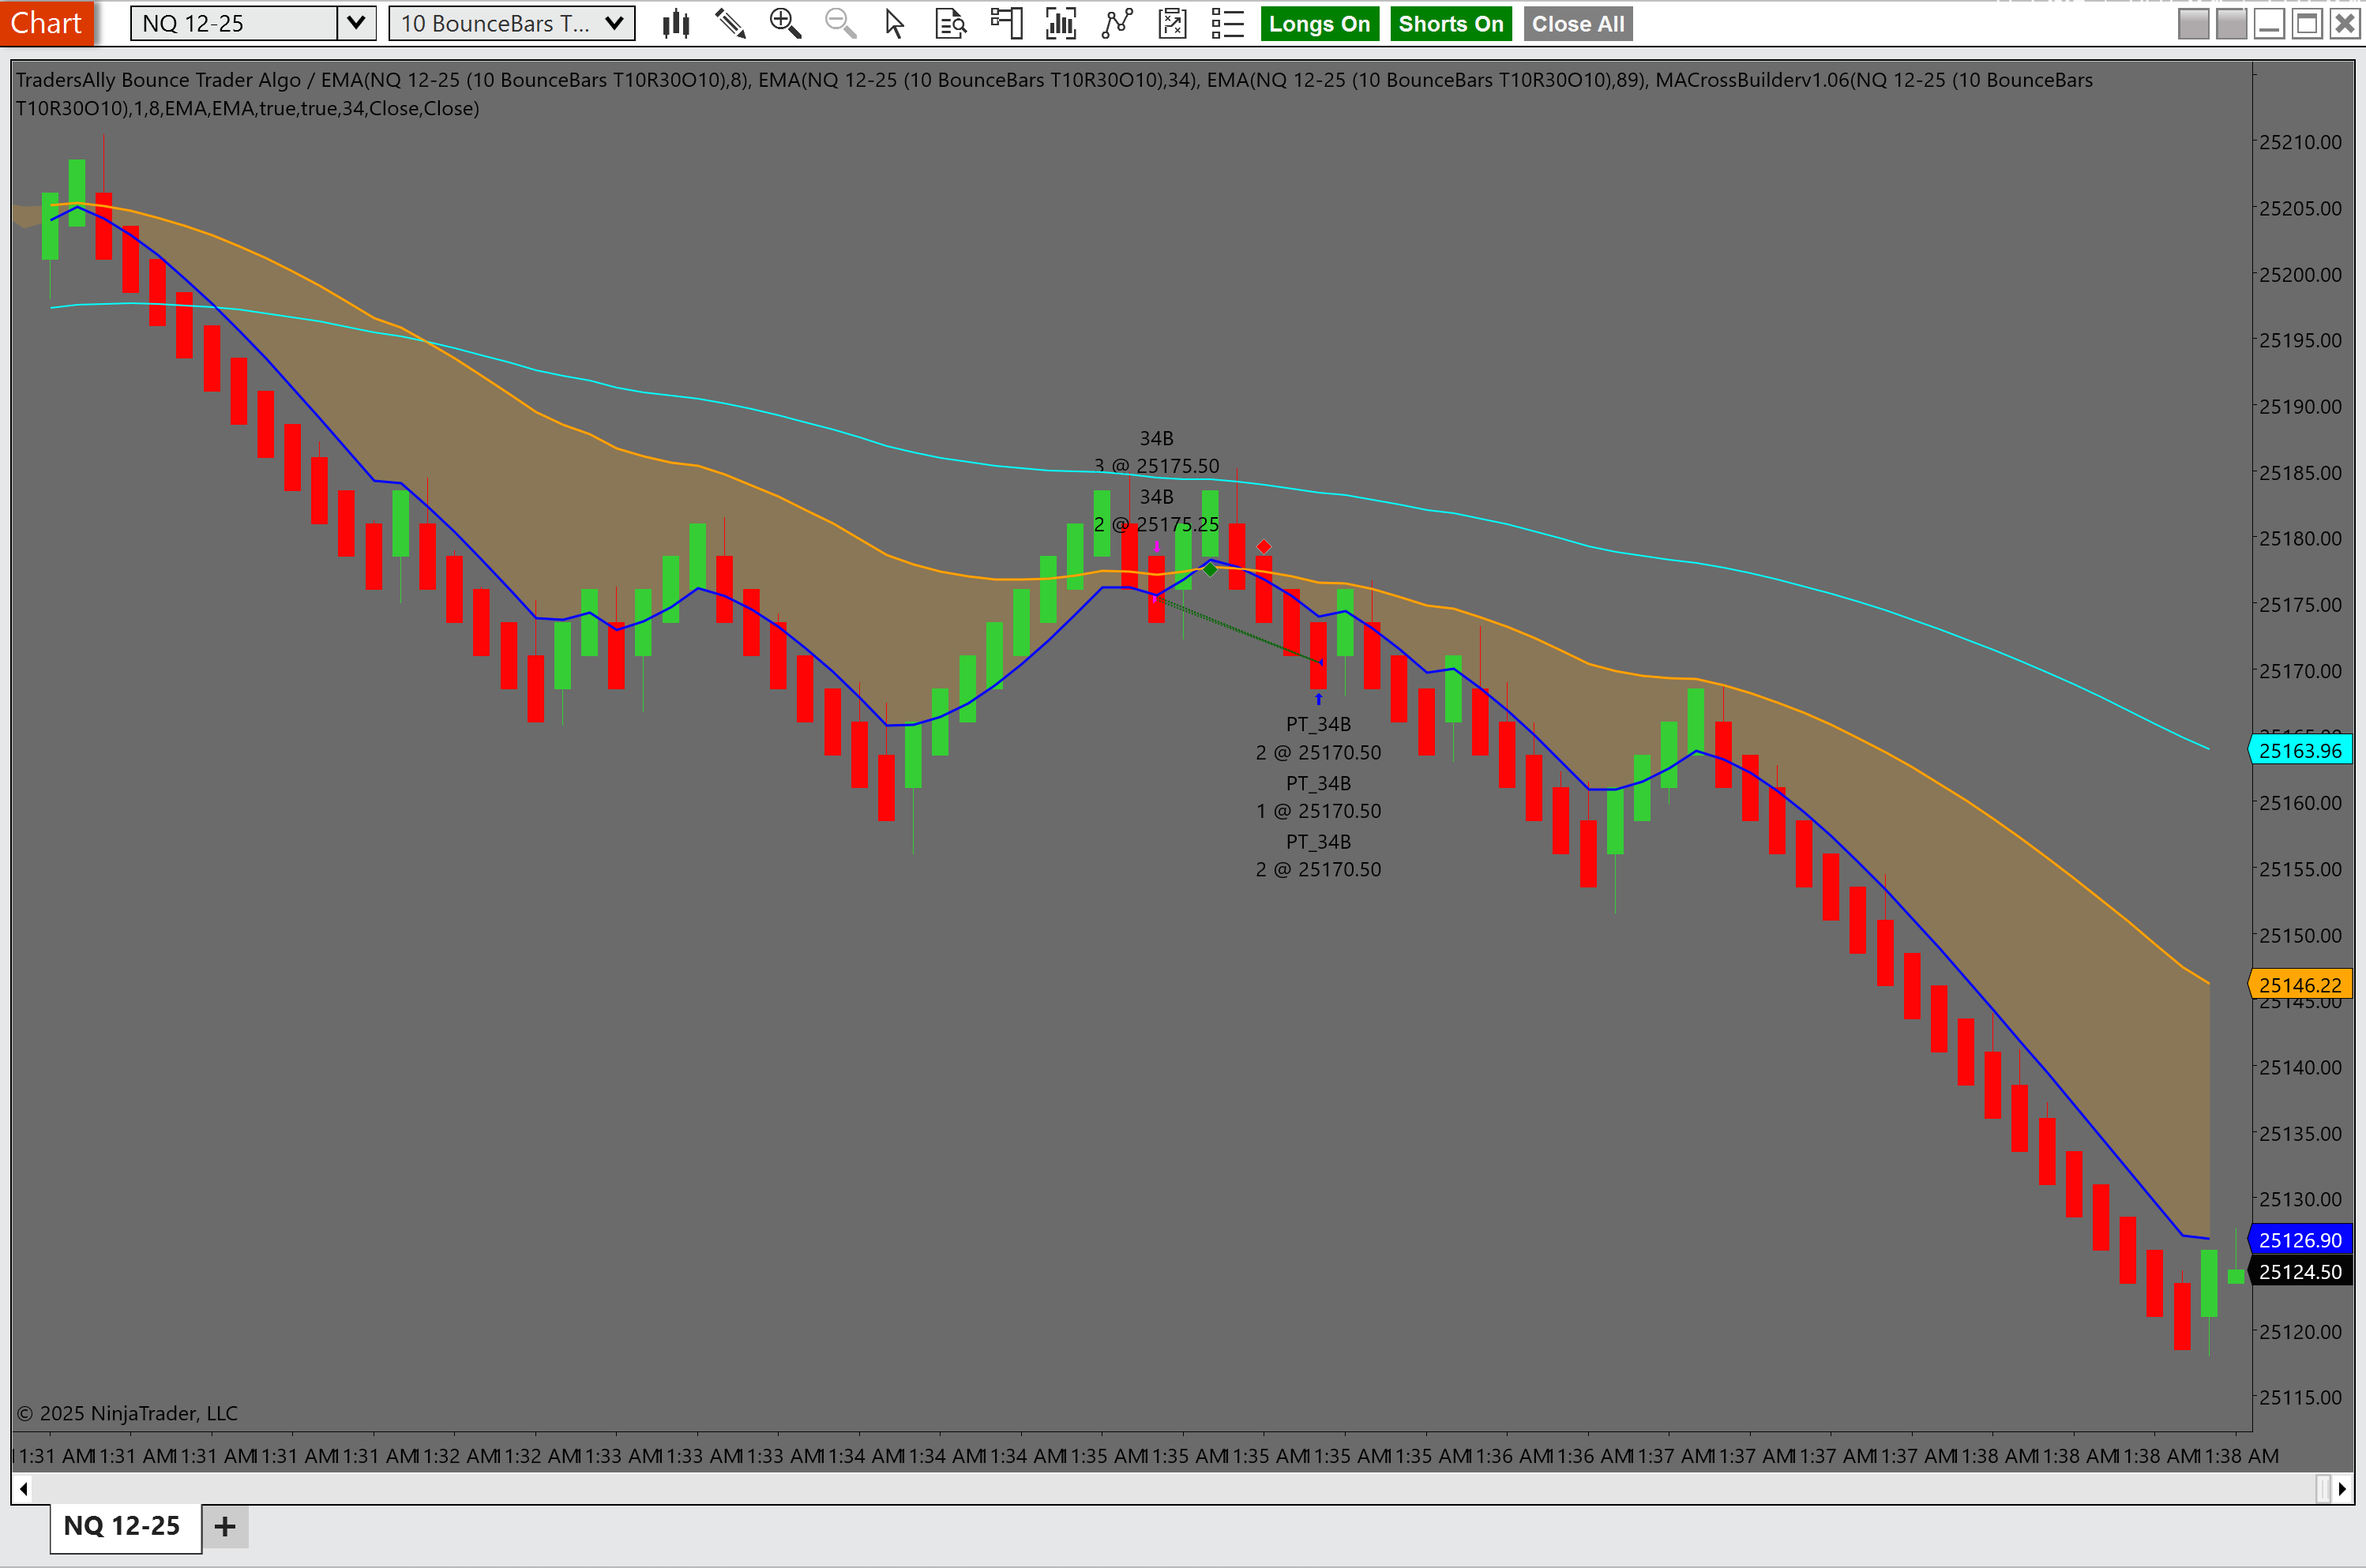Click the scrollbar left arrow
The image size is (2366, 1568).
coord(23,1489)
